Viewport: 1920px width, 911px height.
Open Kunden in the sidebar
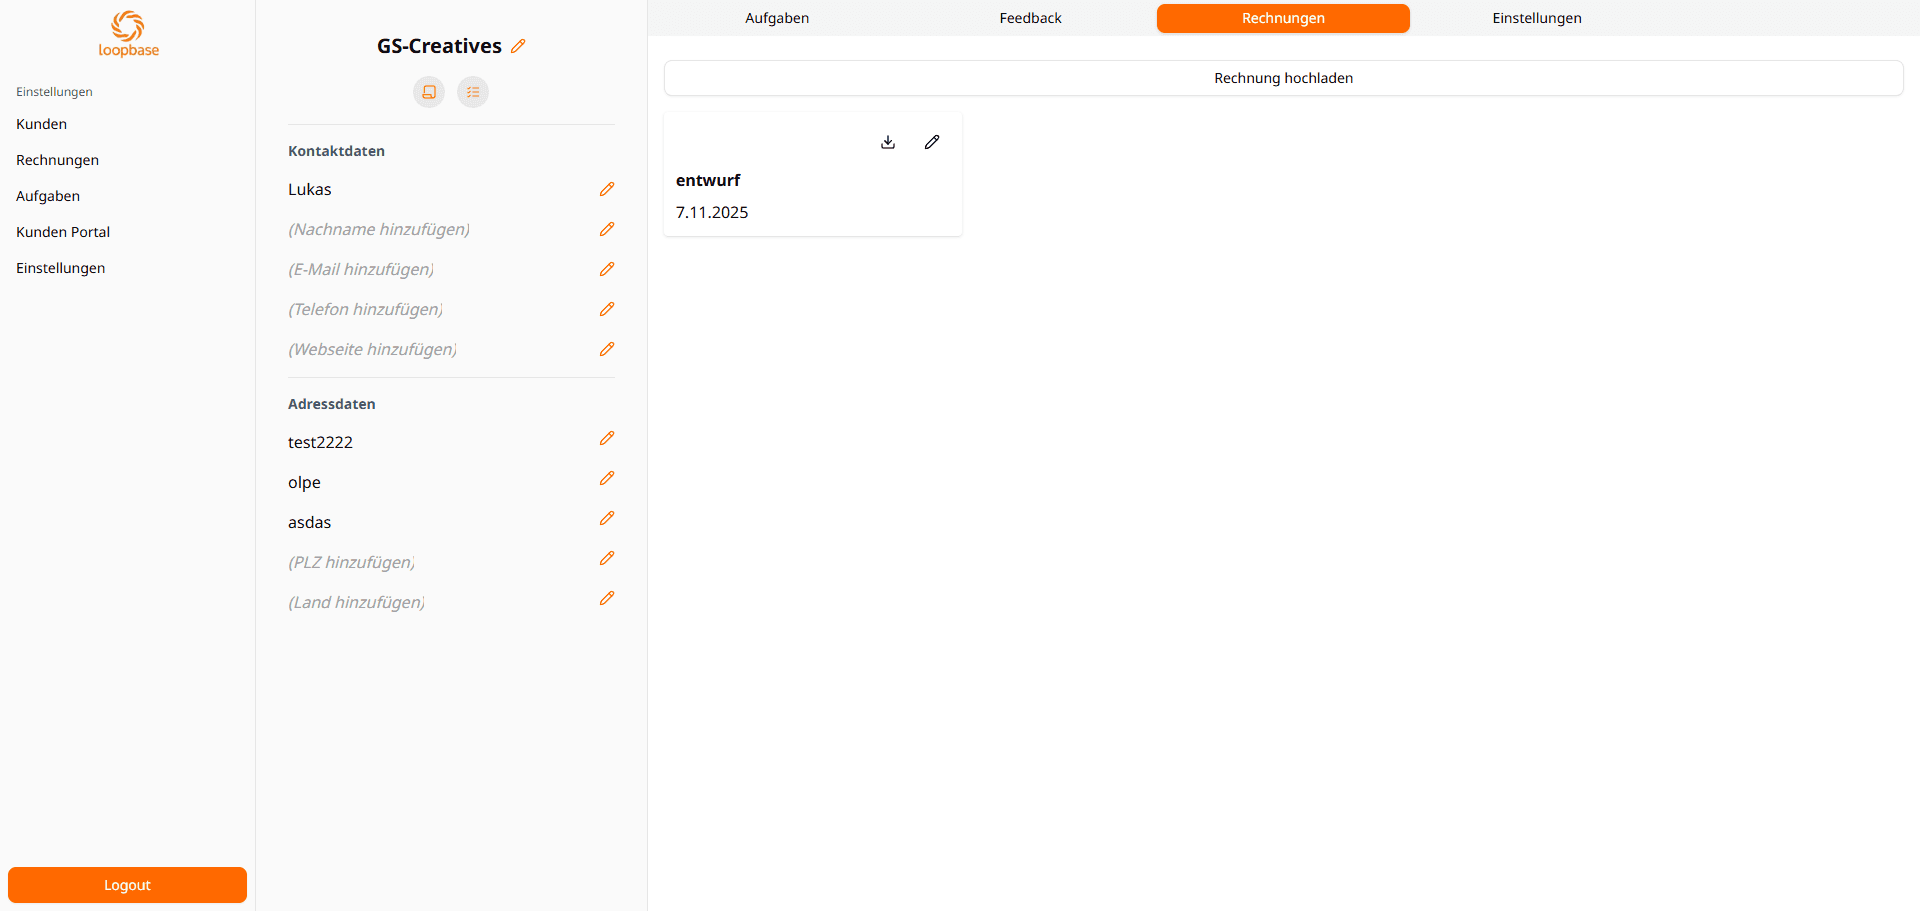pos(42,124)
